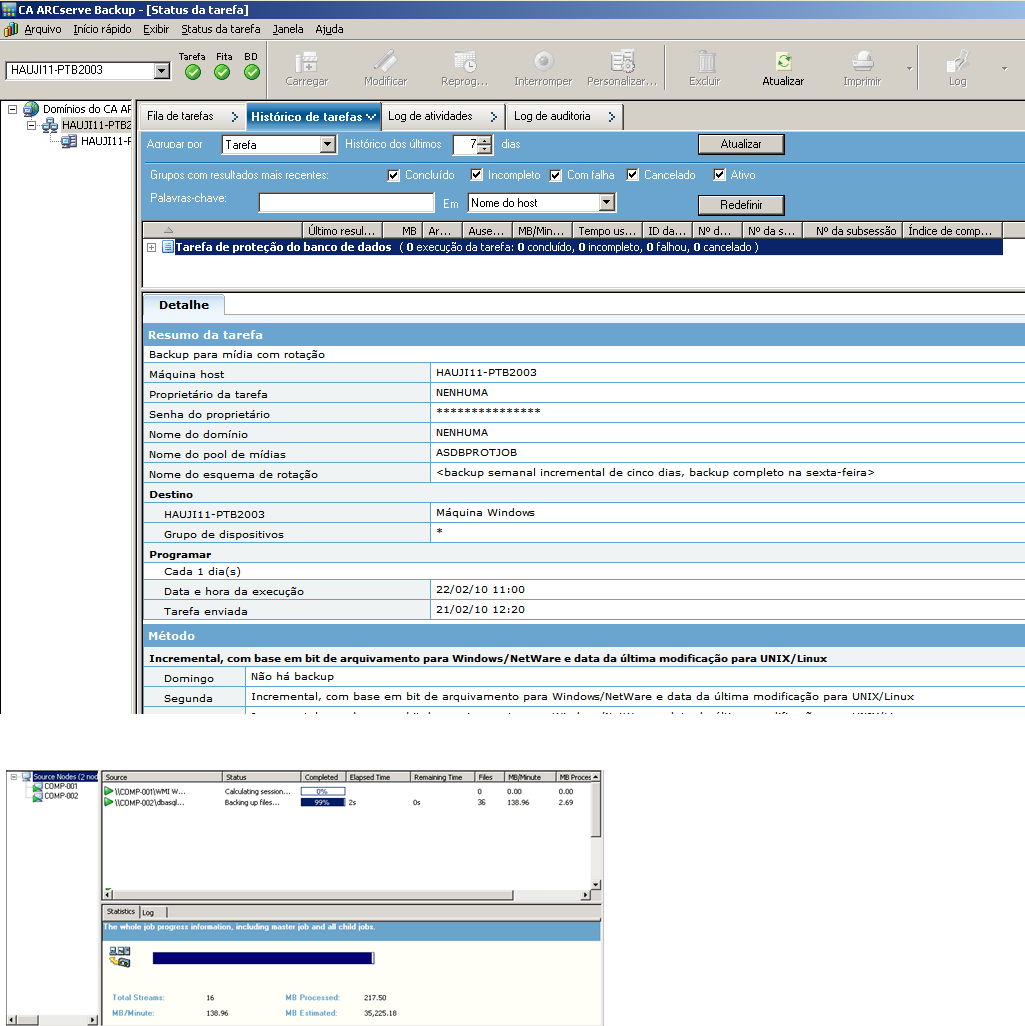Click the Personalizar toolbar icon

pos(622,62)
